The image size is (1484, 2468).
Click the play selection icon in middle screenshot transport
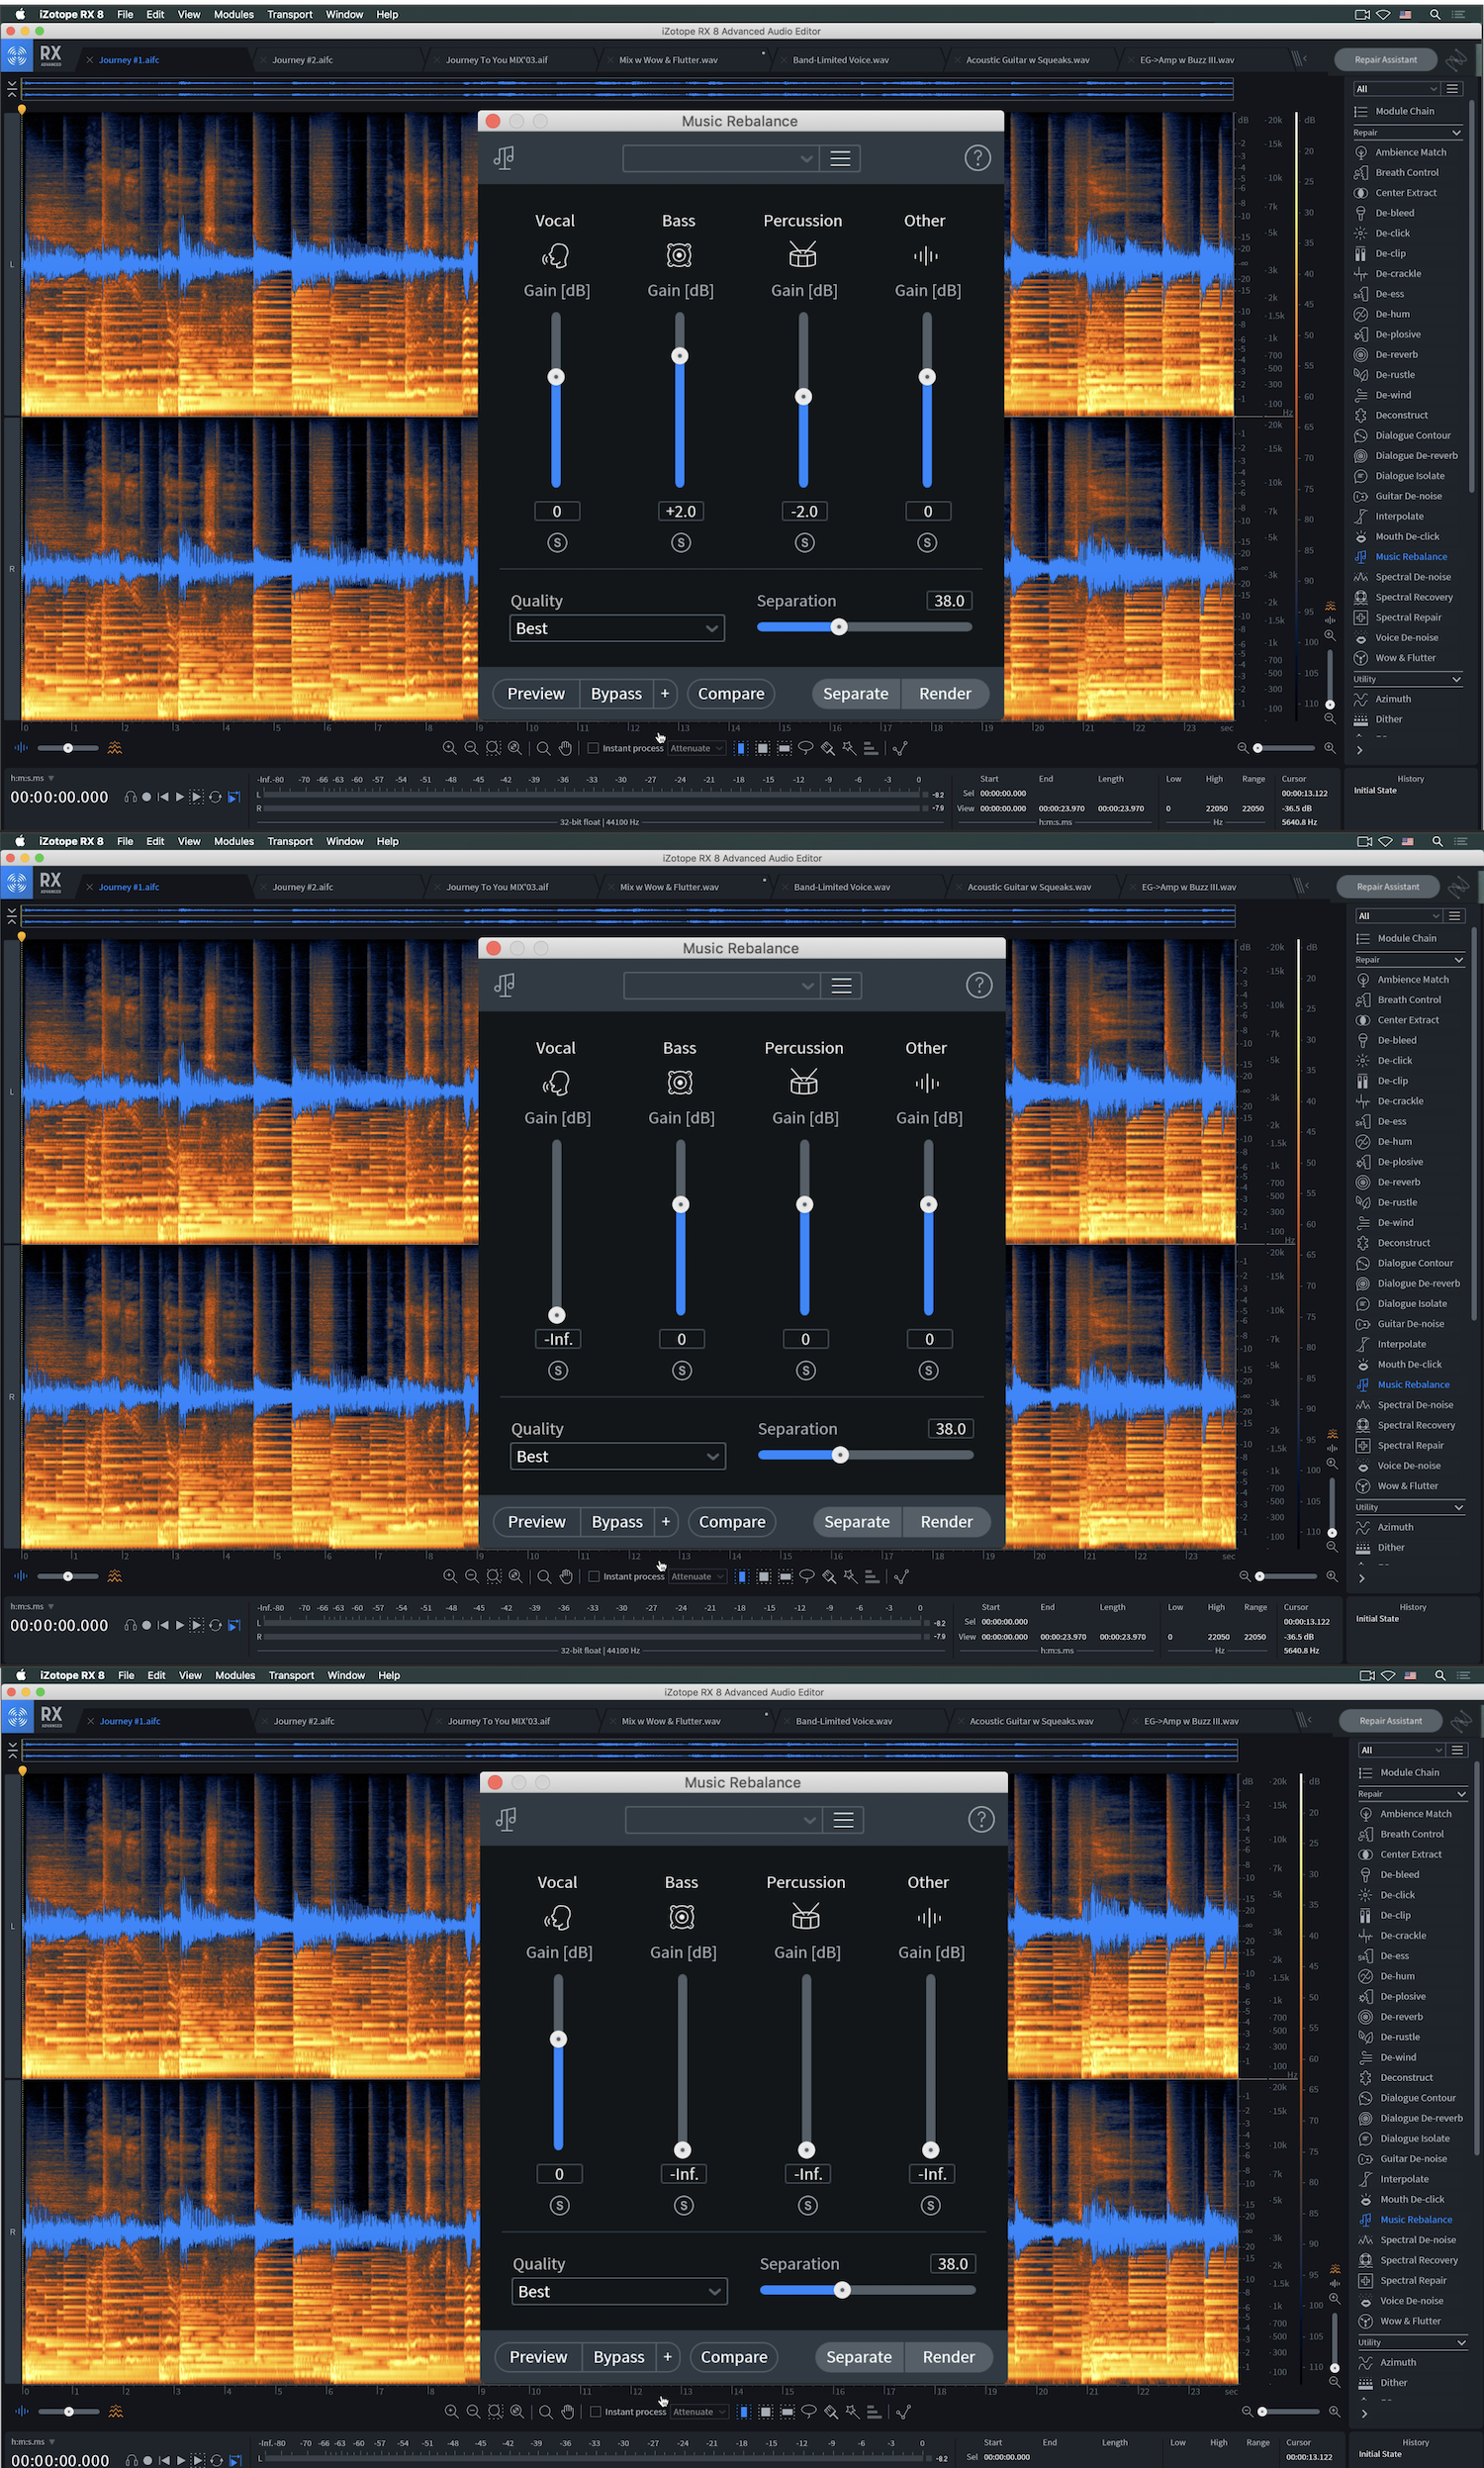(x=197, y=1625)
